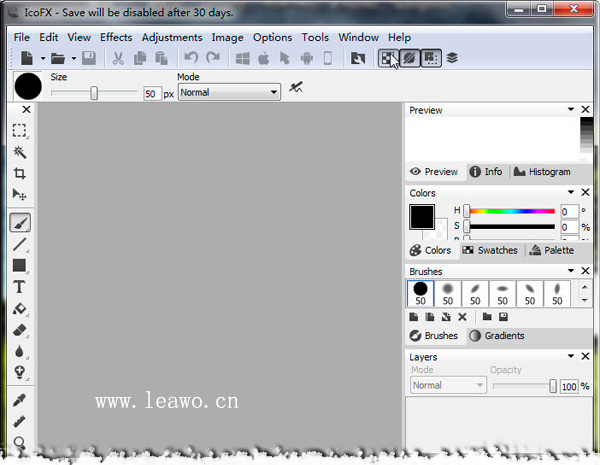Screen dimensions: 600x465
Task: Switch to the Palette tab
Action: pyautogui.click(x=551, y=250)
